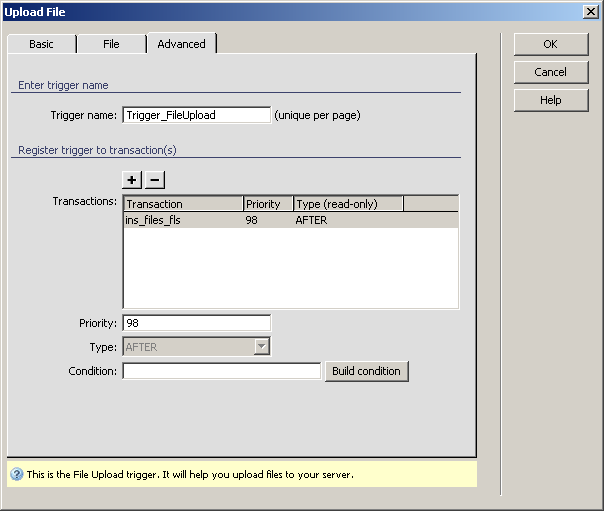Click the plus icon to add transaction

tap(132, 180)
